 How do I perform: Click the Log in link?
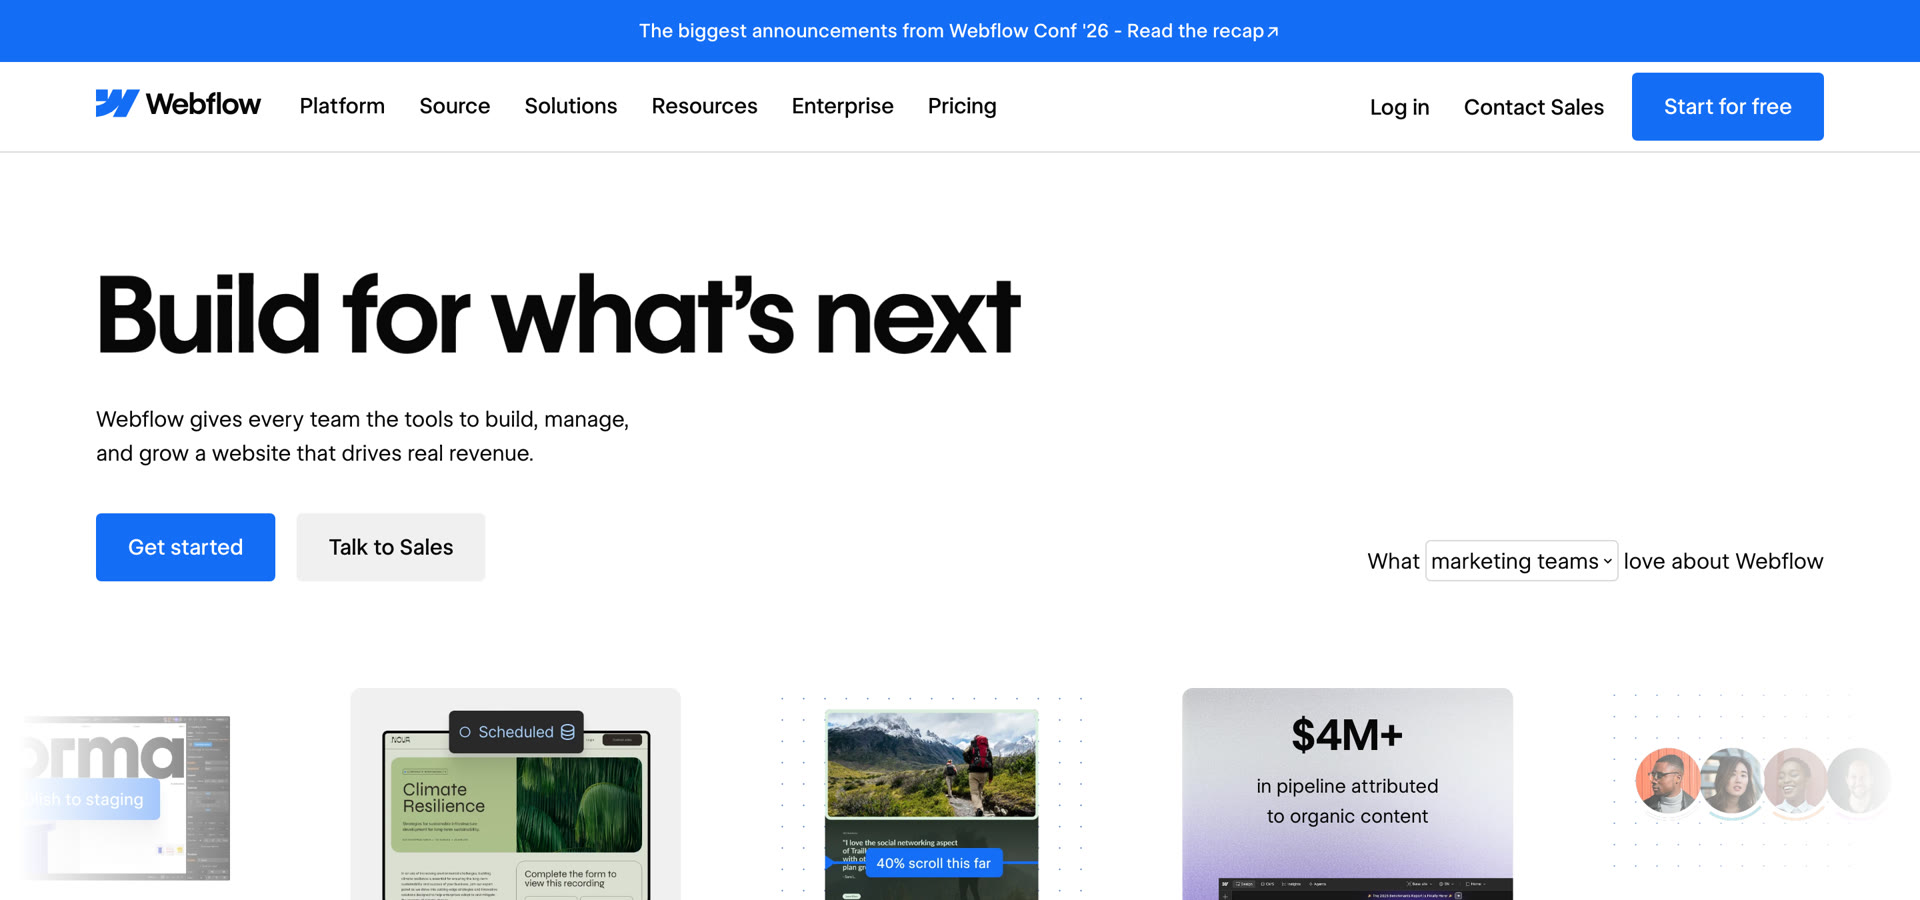(x=1399, y=107)
